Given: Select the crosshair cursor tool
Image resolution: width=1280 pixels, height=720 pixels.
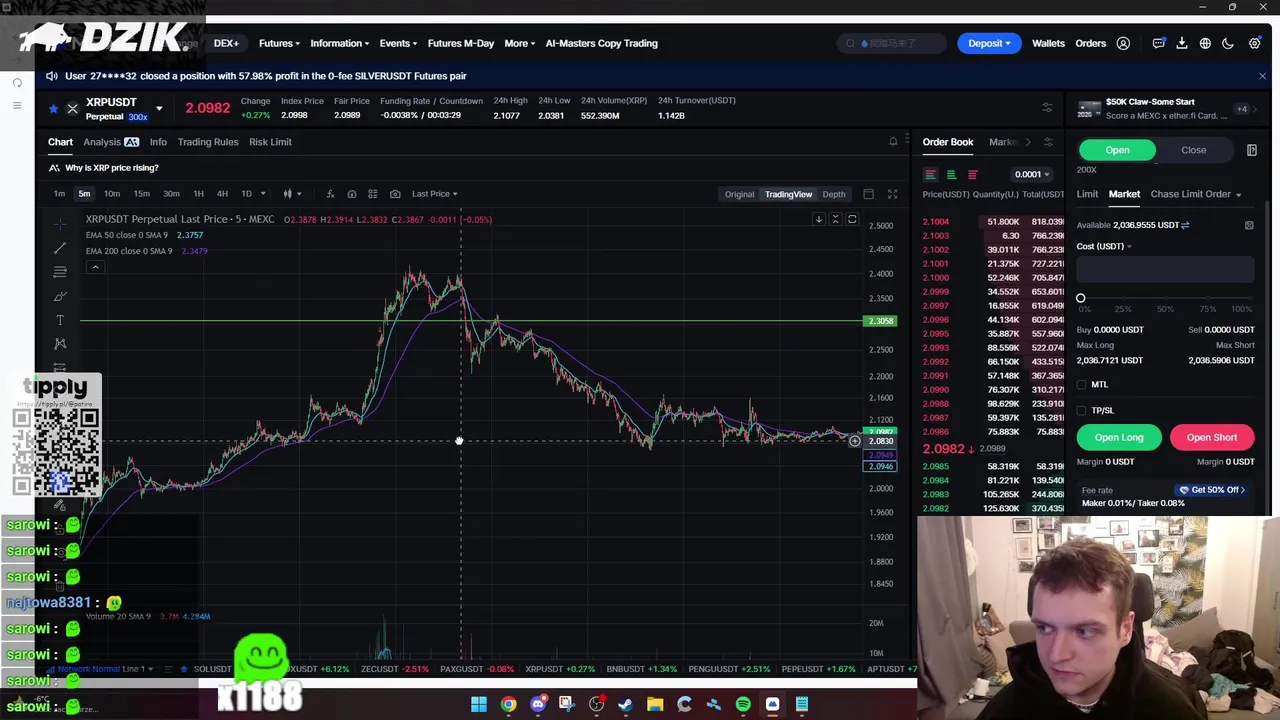Looking at the screenshot, I should [60, 223].
